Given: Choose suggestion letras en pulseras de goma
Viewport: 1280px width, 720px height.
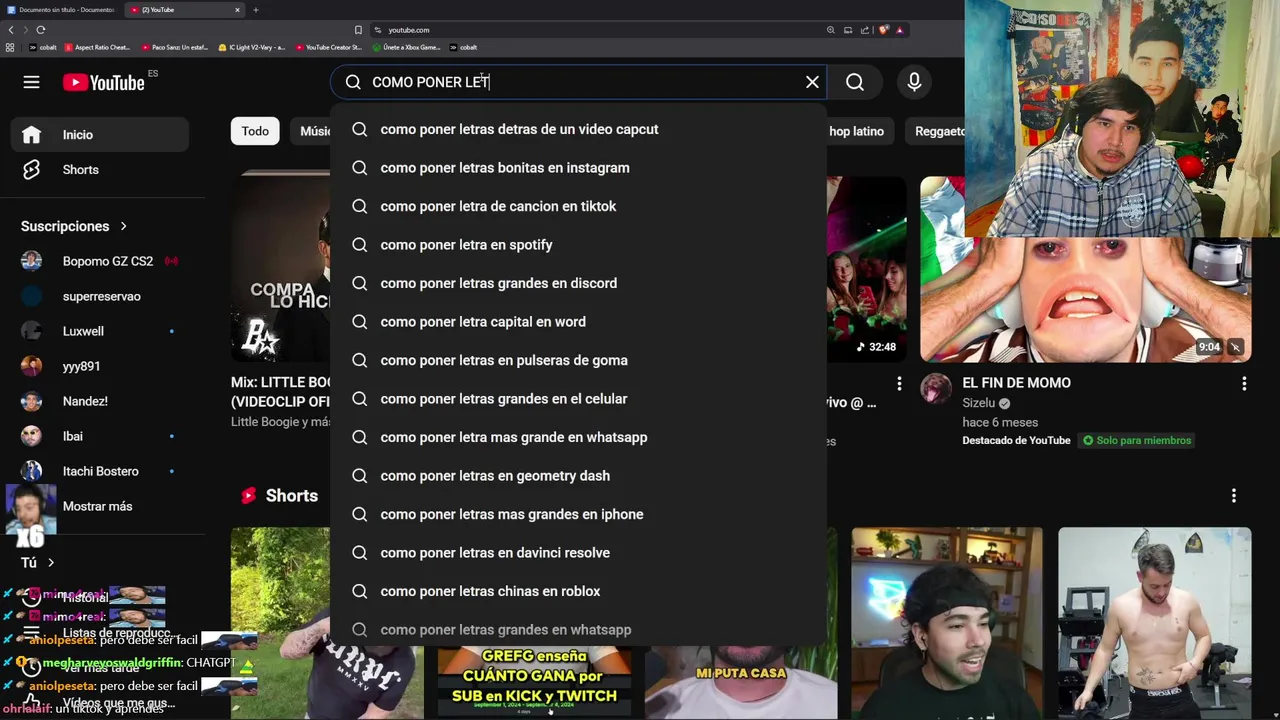Looking at the screenshot, I should coord(578,360).
